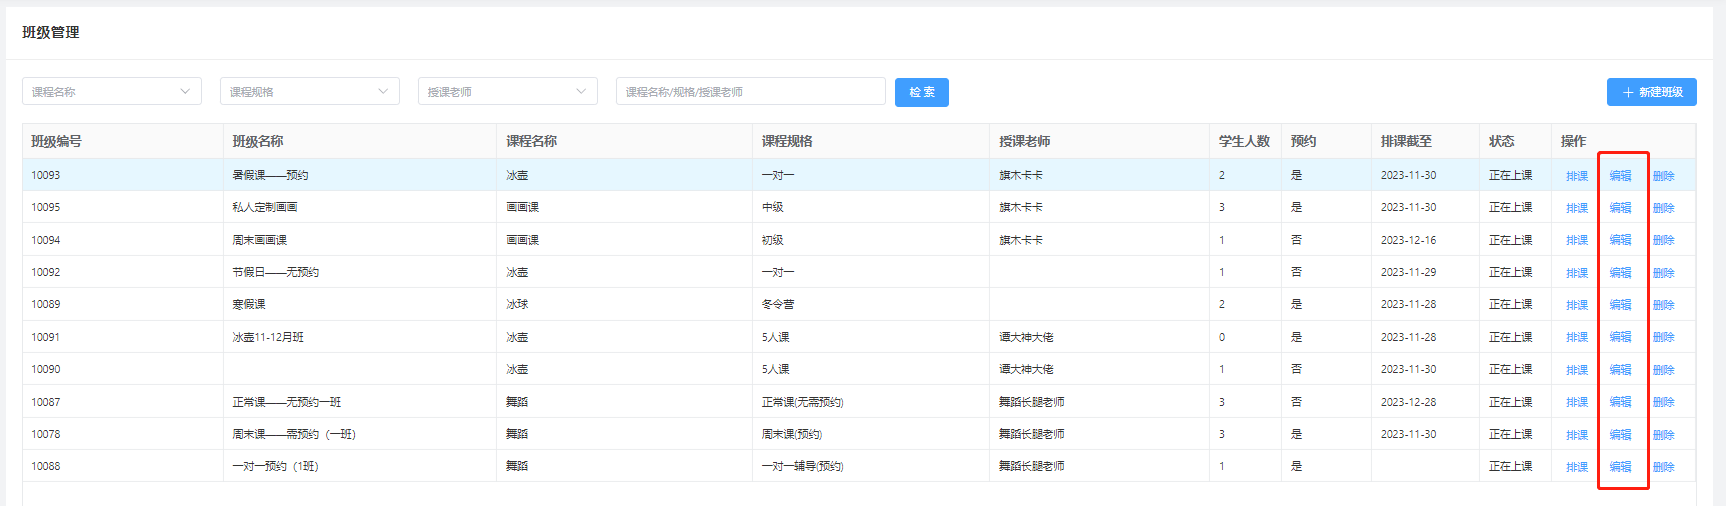This screenshot has width=1726, height=506.
Task: Click 编辑 for class 10094 周末画画课
Action: click(1620, 240)
